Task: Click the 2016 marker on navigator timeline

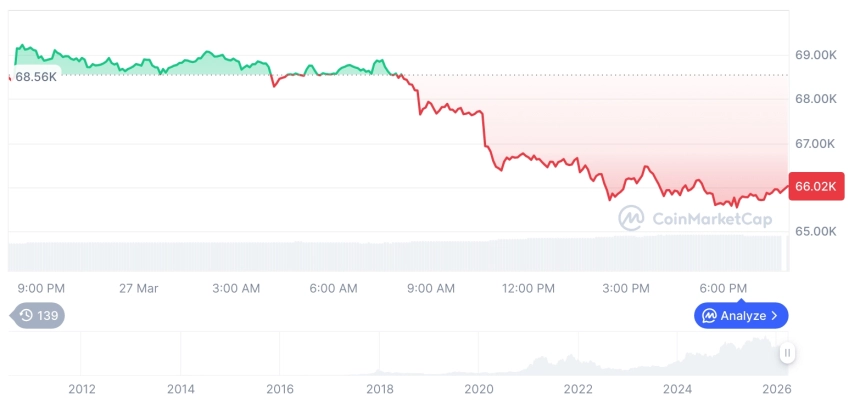Action: click(280, 389)
